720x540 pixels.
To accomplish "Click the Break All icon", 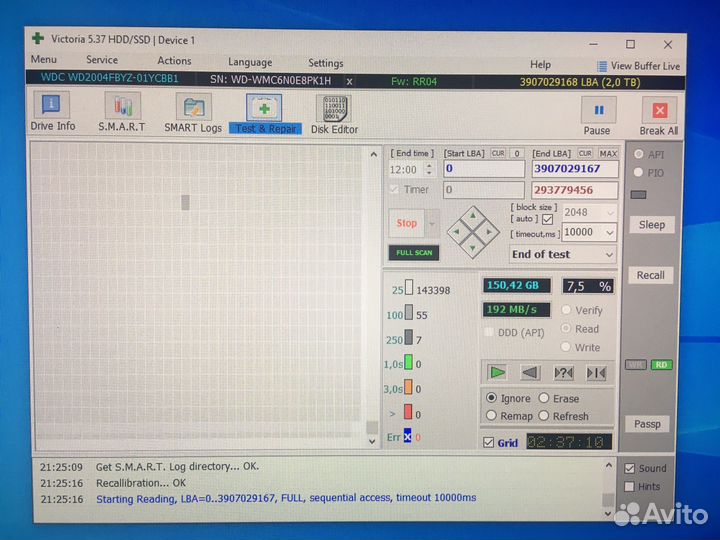I will tap(658, 115).
